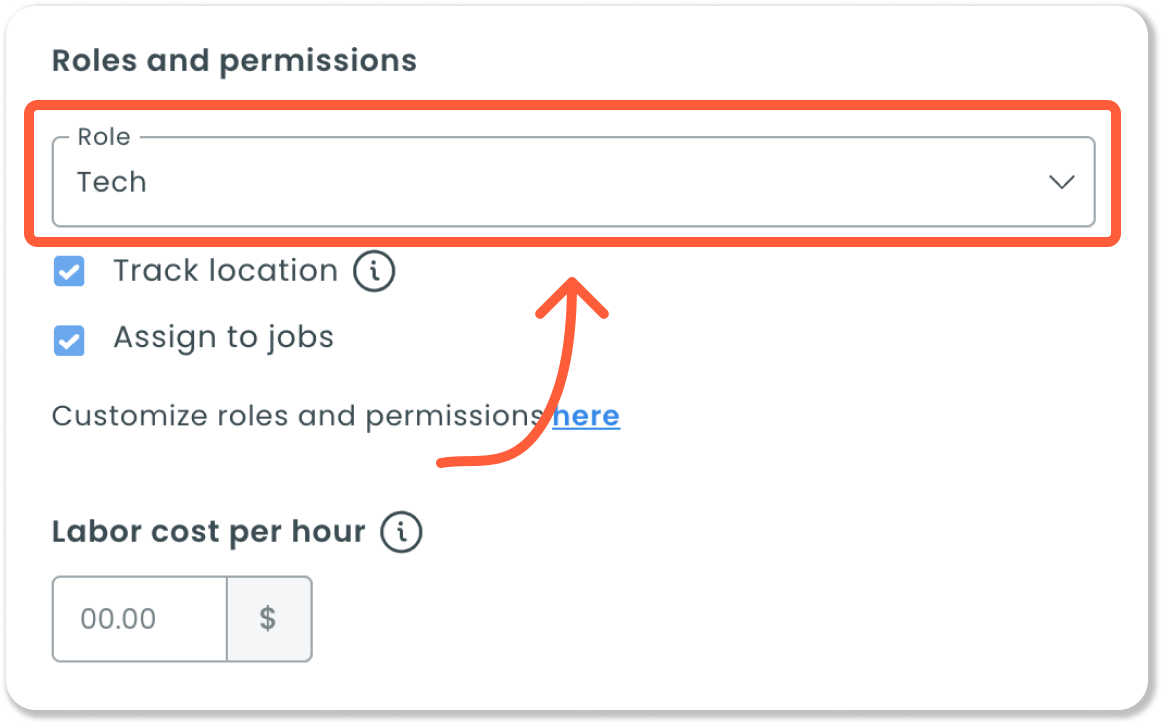Click the Labor cost amount input field
The width and height of the screenshot is (1162, 724).
pyautogui.click(x=140, y=619)
